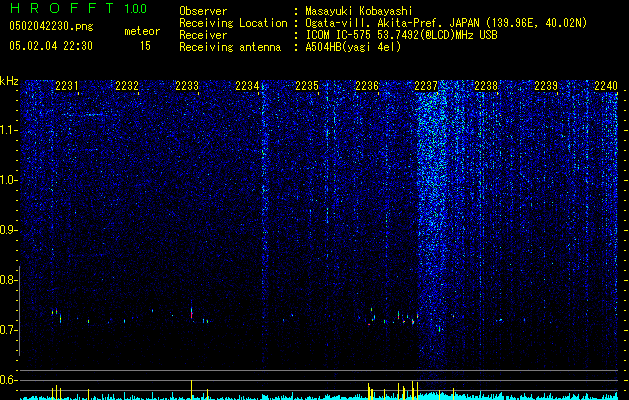Click the 'Observer' field label
Image resolution: width=629 pixels, height=400 pixels.
tap(203, 11)
